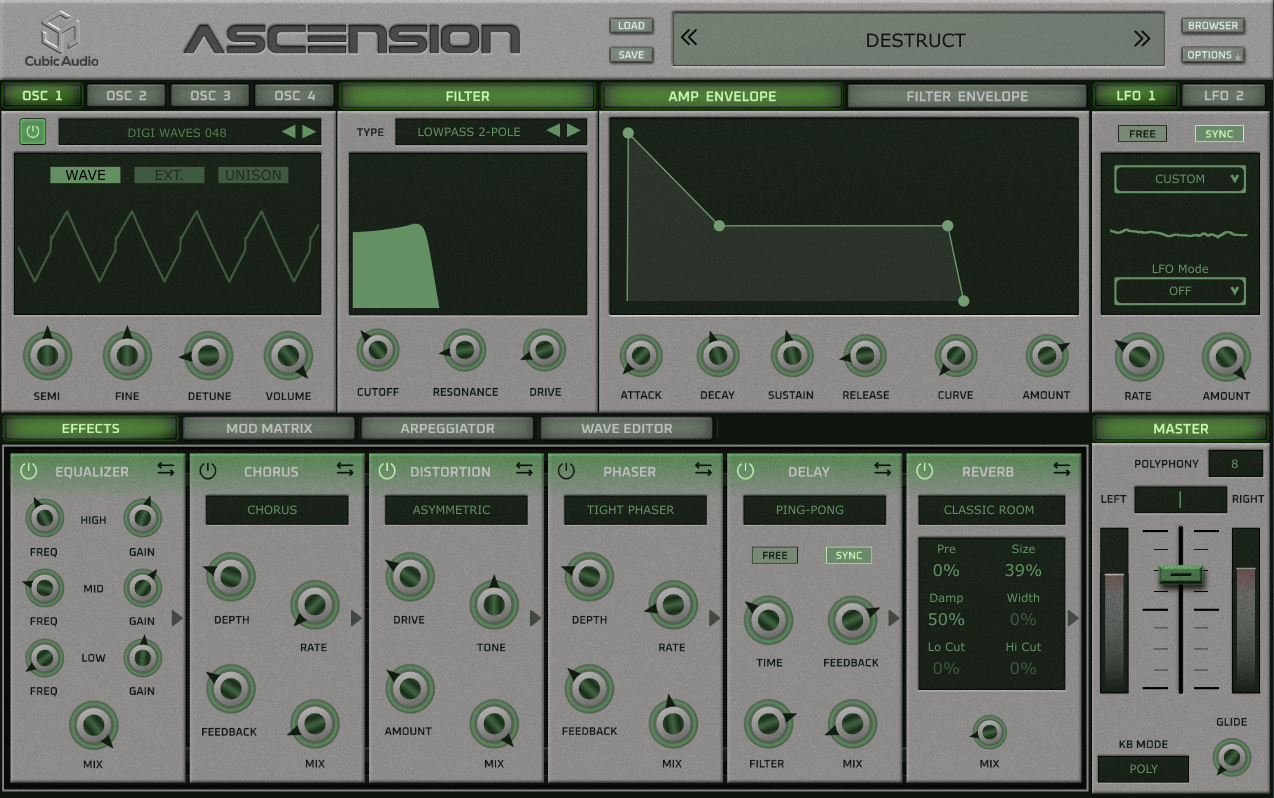Click Delay FEEDBACK knob

(x=852, y=620)
